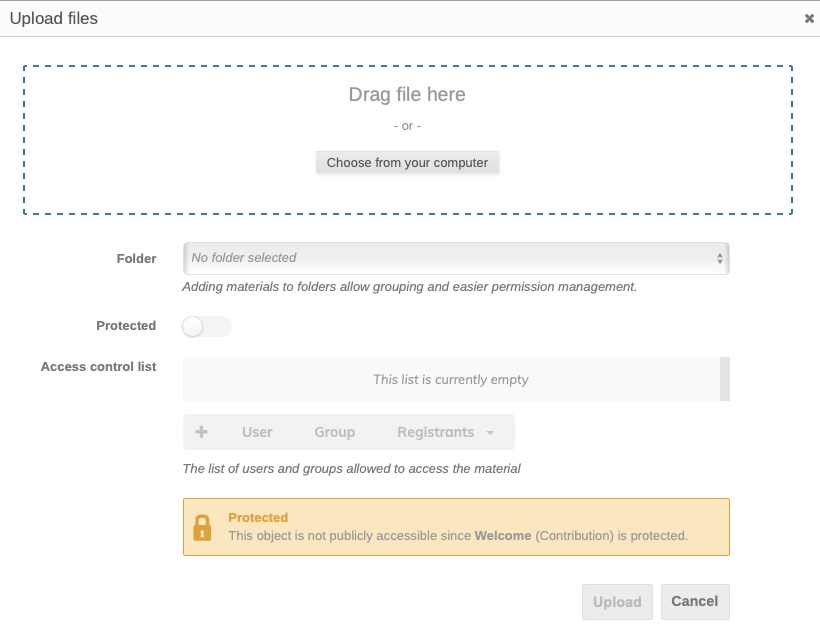Click the 'Drag file here' drop zone text
Image resolution: width=820 pixels, height=640 pixels.
tap(407, 95)
